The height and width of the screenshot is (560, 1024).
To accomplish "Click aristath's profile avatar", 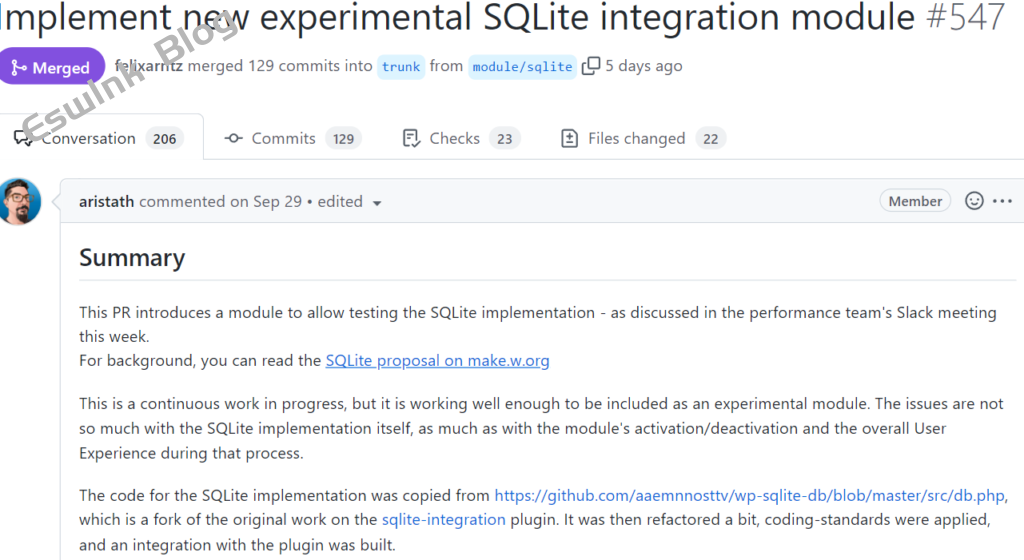I will pyautogui.click(x=20, y=202).
